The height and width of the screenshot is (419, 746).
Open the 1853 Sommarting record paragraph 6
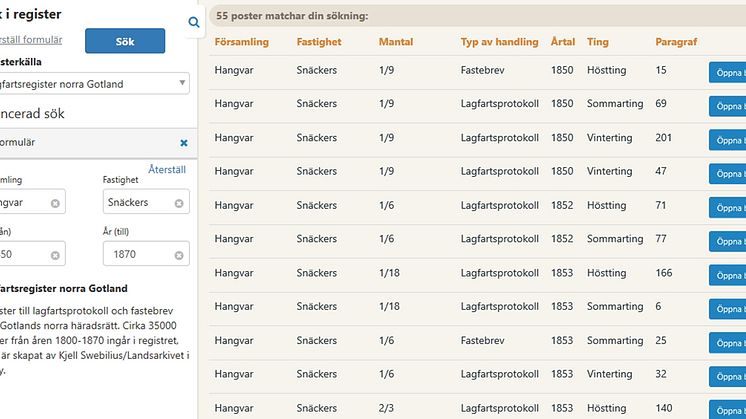click(727, 309)
